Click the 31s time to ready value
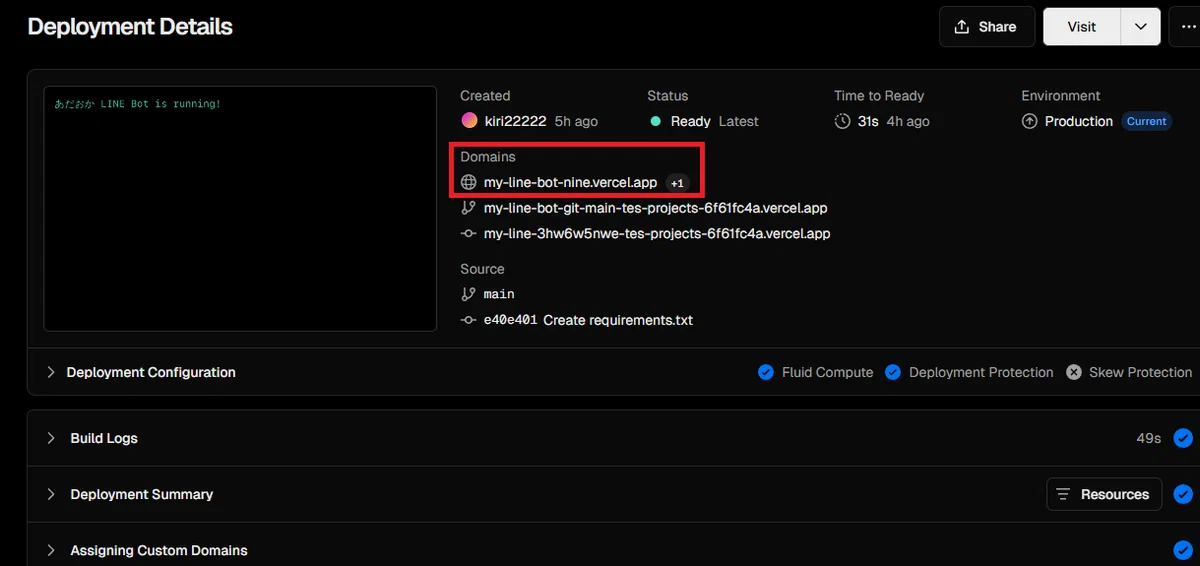The image size is (1200, 566). (868, 121)
